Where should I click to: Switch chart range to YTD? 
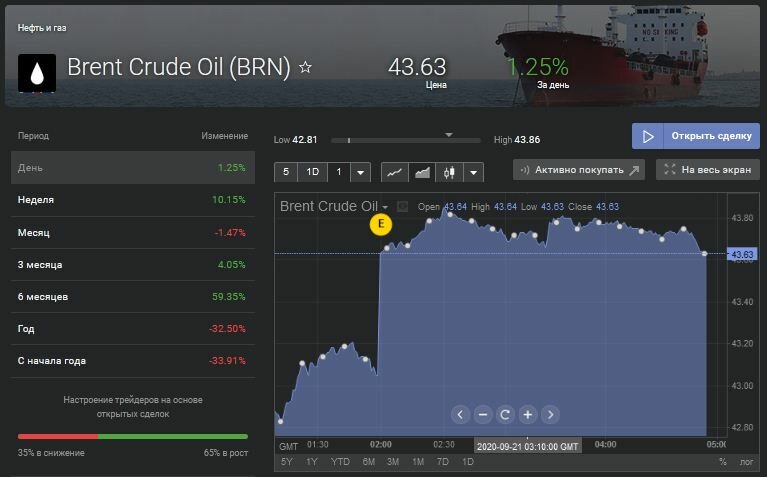(341, 462)
